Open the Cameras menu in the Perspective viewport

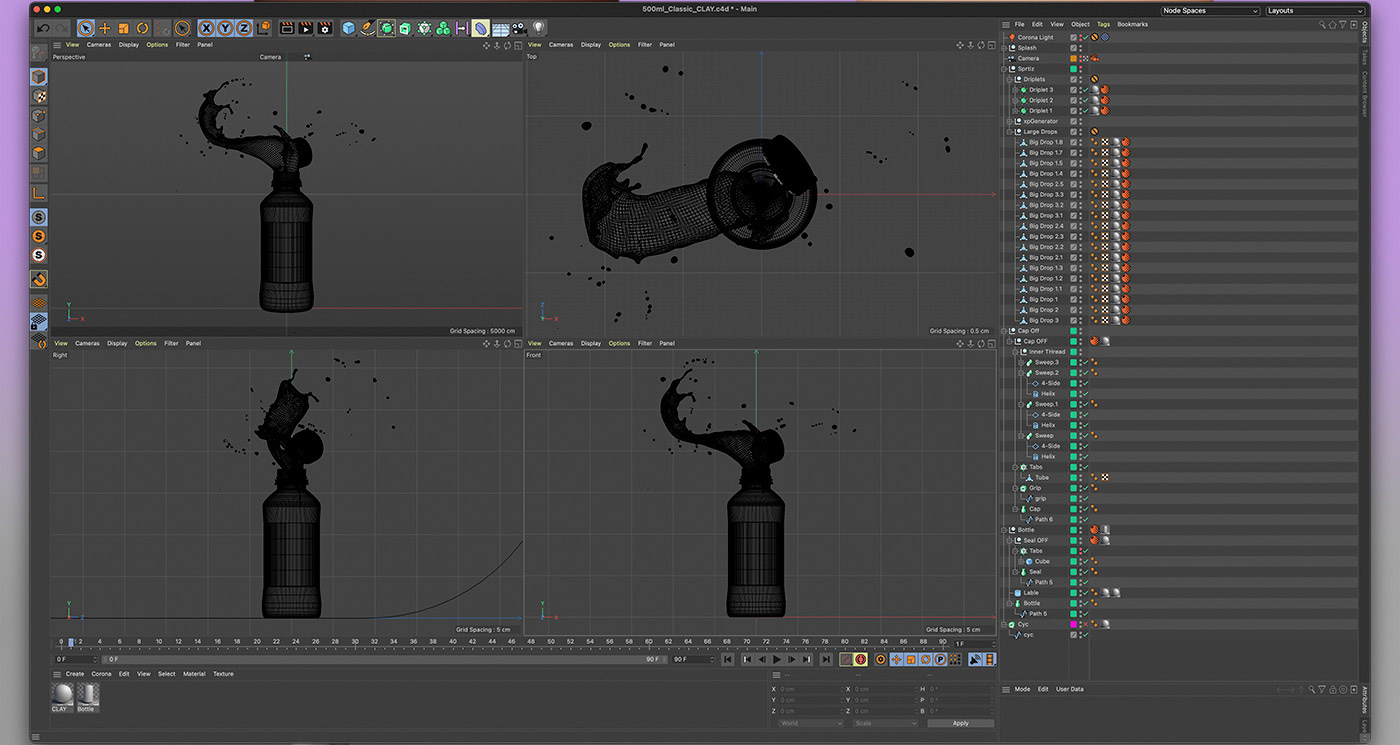(x=99, y=45)
